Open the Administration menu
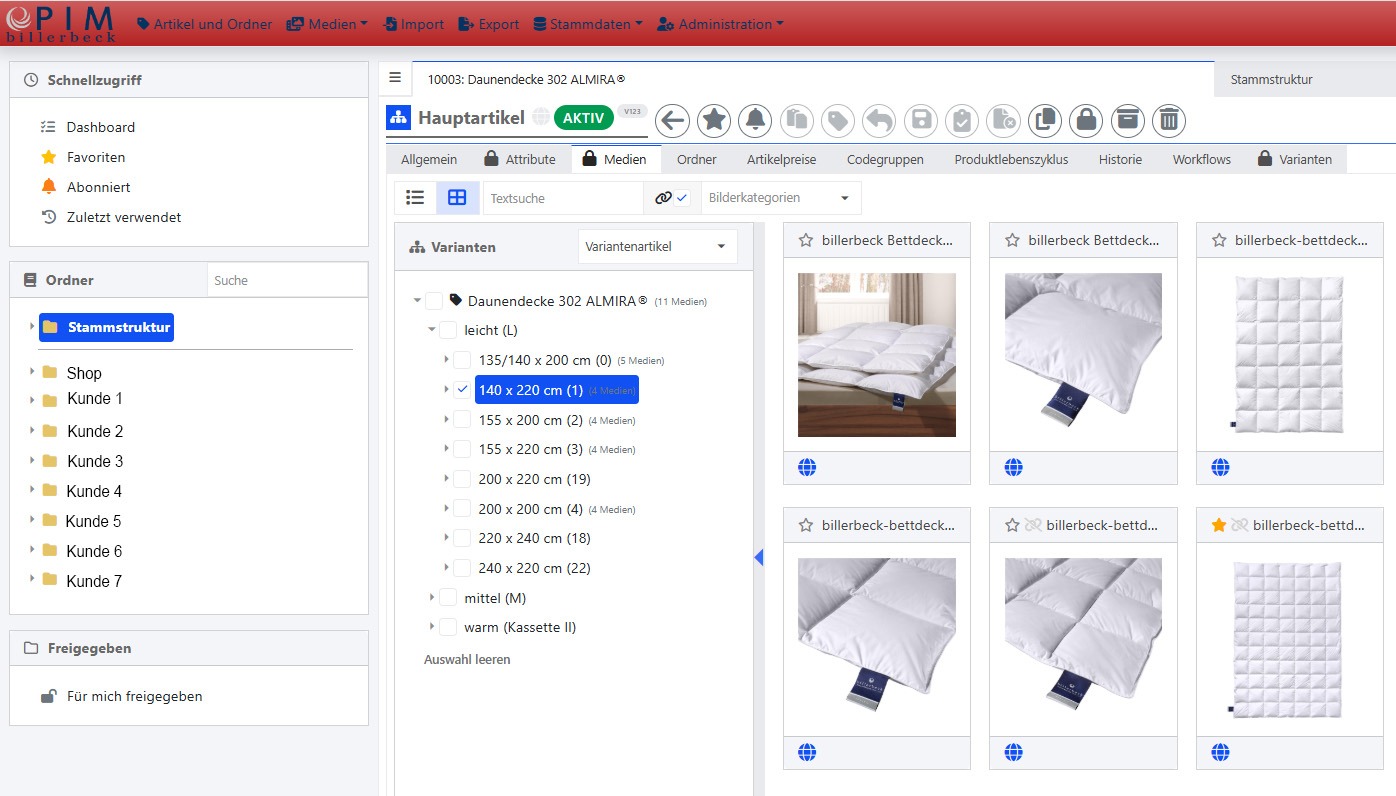This screenshot has width=1396, height=796. coord(720,24)
